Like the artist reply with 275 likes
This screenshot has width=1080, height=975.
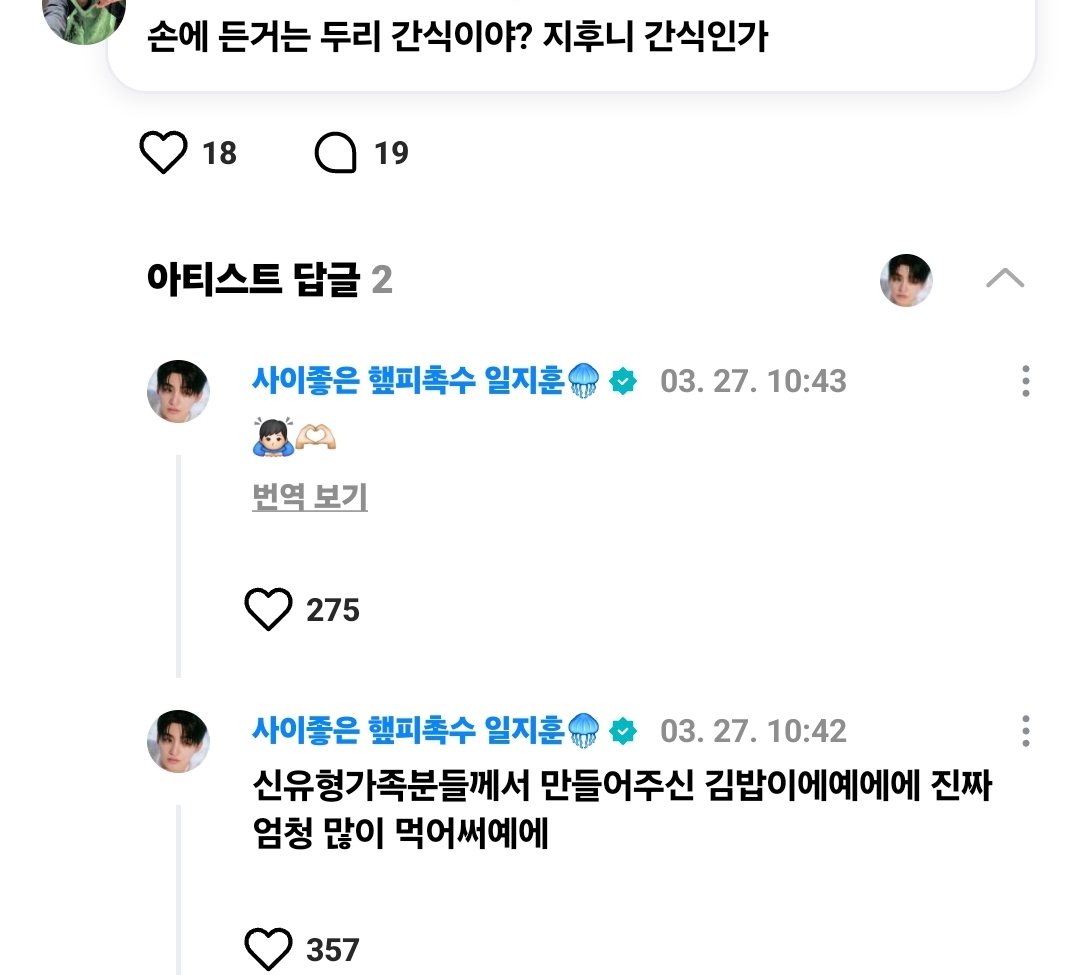click(268, 610)
